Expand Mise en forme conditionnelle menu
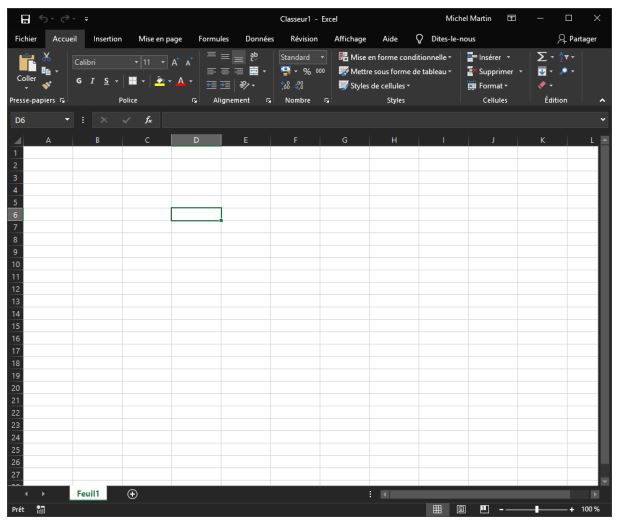The height and width of the screenshot is (526, 620). (395, 57)
